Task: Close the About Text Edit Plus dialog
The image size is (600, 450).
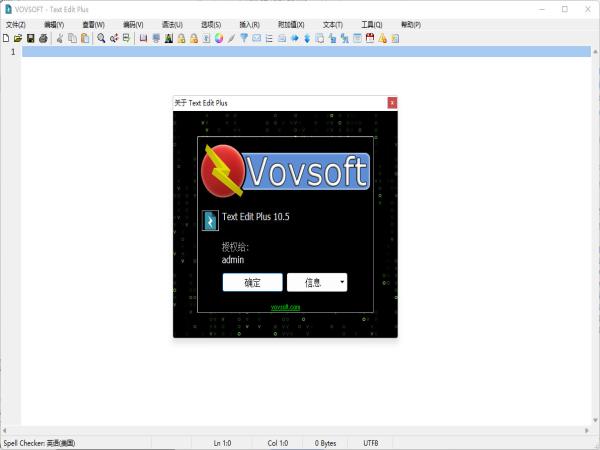Action: click(392, 103)
